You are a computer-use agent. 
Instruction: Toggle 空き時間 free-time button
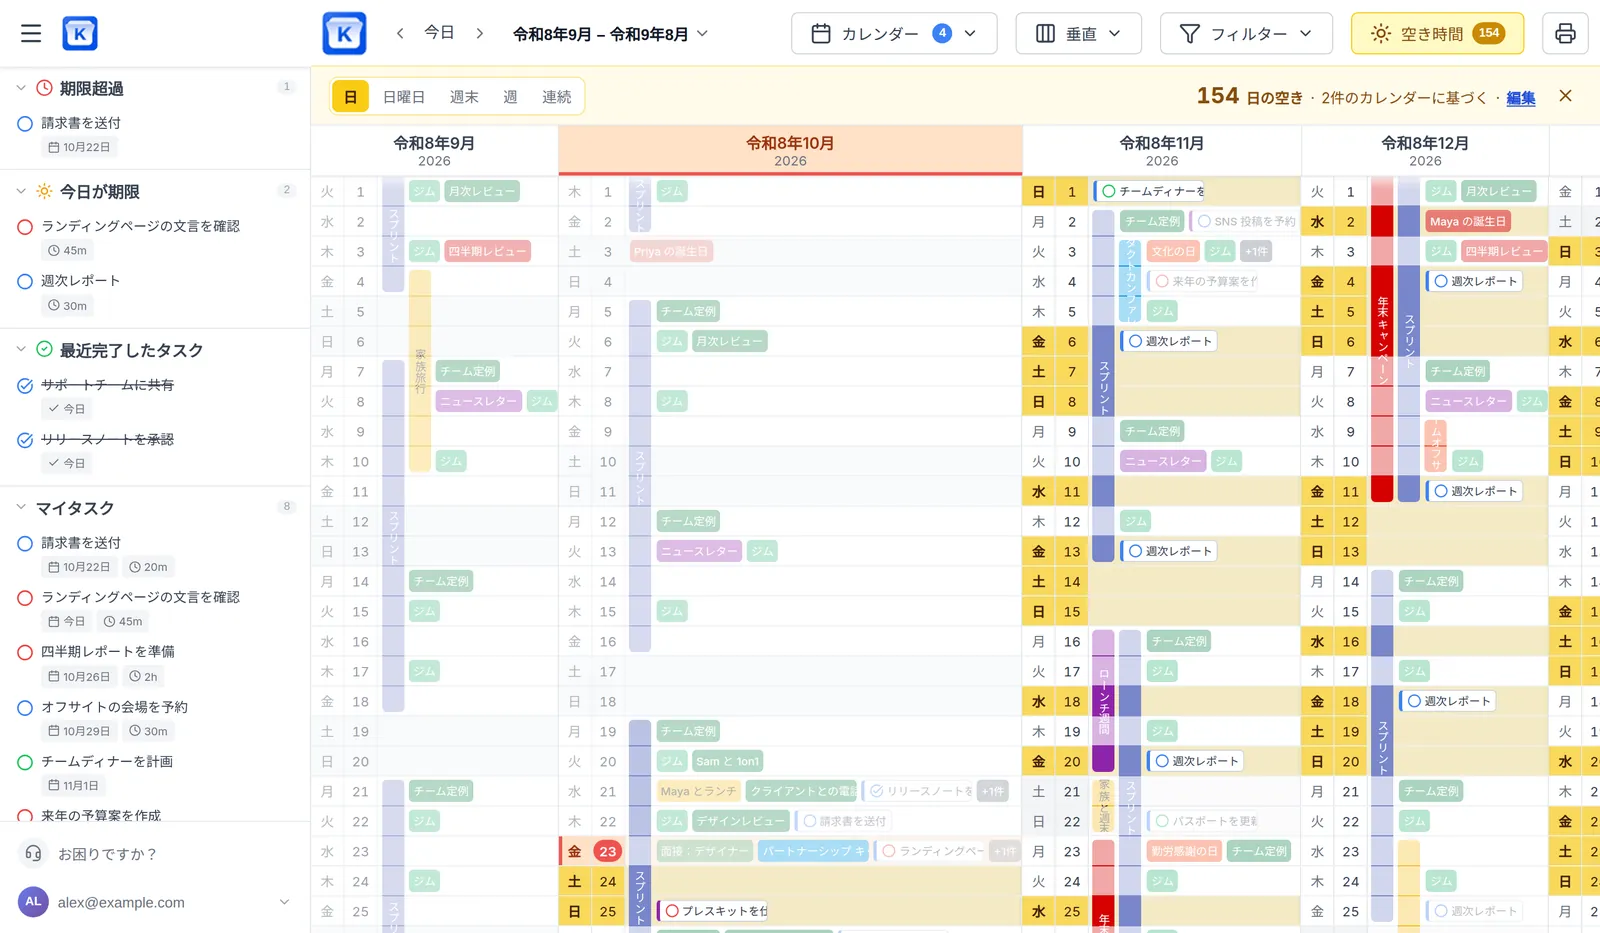[x=1437, y=33]
